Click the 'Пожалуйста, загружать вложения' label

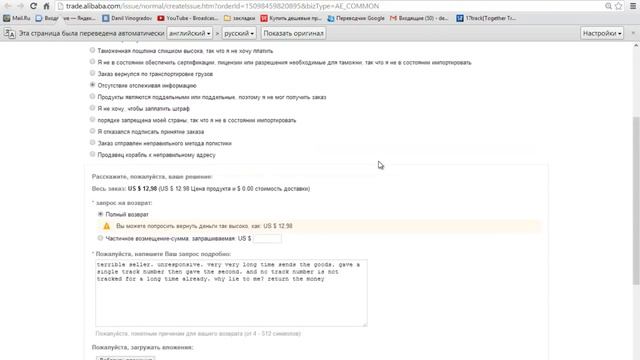pyautogui.click(x=142, y=347)
